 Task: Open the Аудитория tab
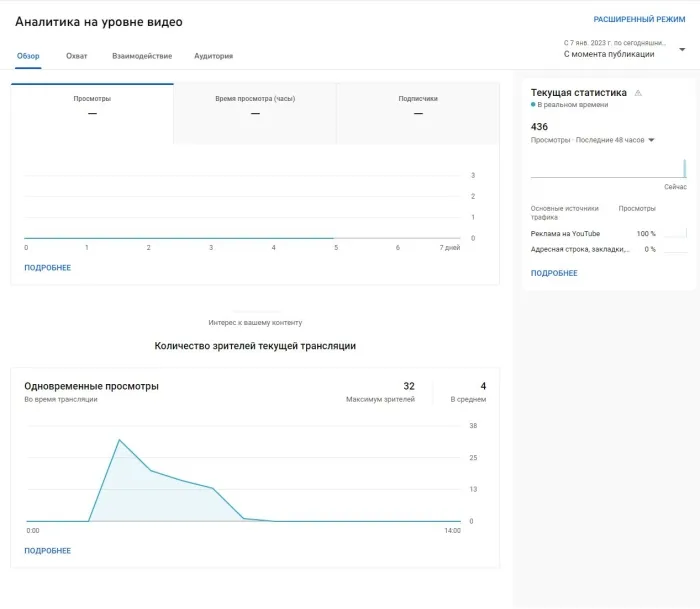point(213,56)
